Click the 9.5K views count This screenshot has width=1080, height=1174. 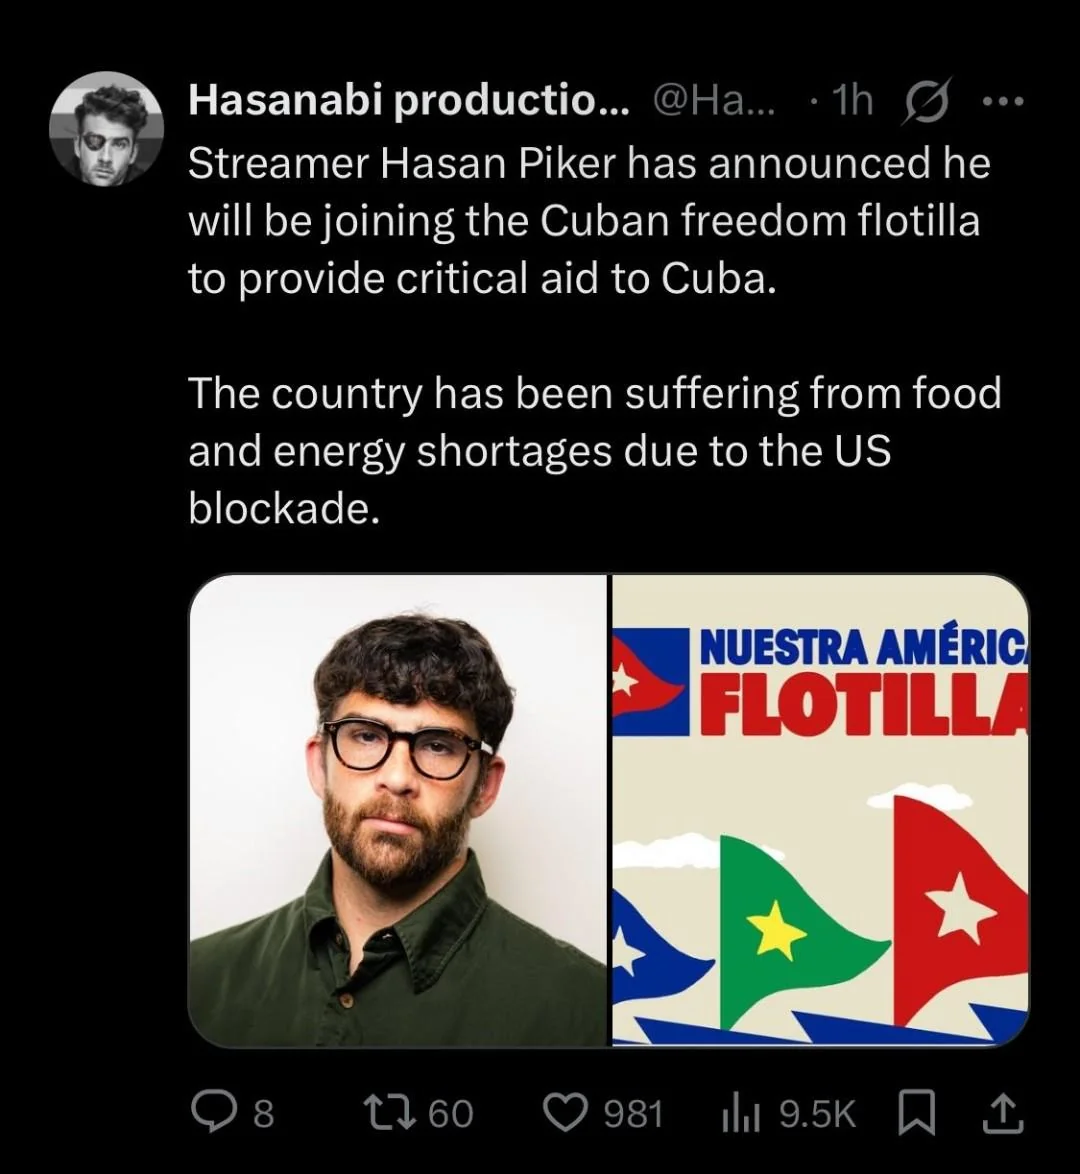pos(817,1113)
